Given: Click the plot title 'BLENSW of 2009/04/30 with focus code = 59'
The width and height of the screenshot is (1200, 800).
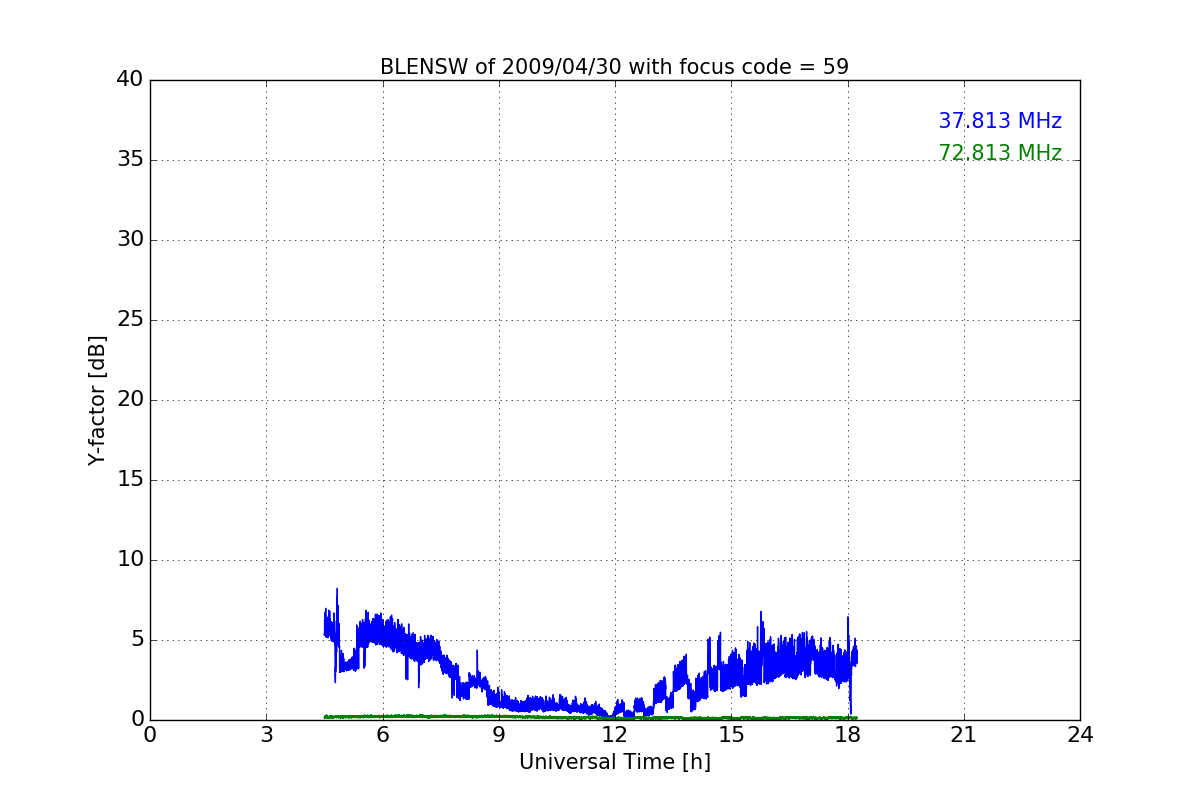Looking at the screenshot, I should point(614,67).
